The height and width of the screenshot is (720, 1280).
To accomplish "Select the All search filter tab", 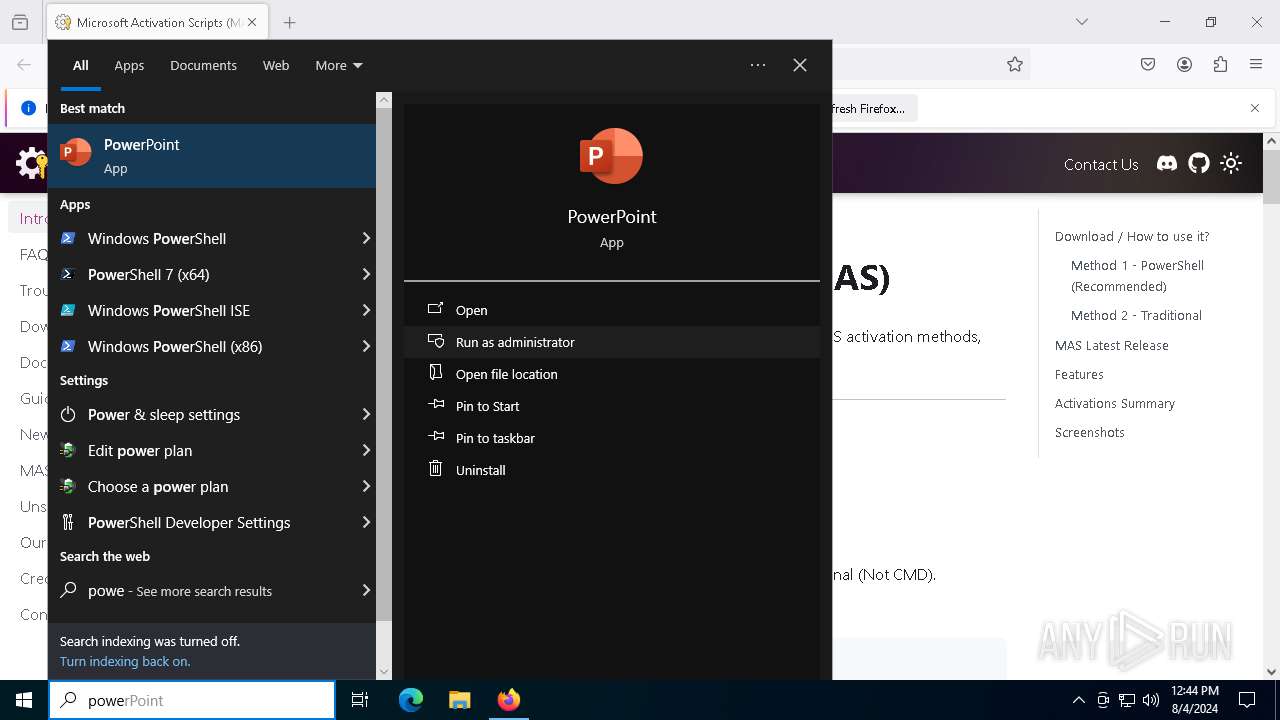I will pos(80,65).
